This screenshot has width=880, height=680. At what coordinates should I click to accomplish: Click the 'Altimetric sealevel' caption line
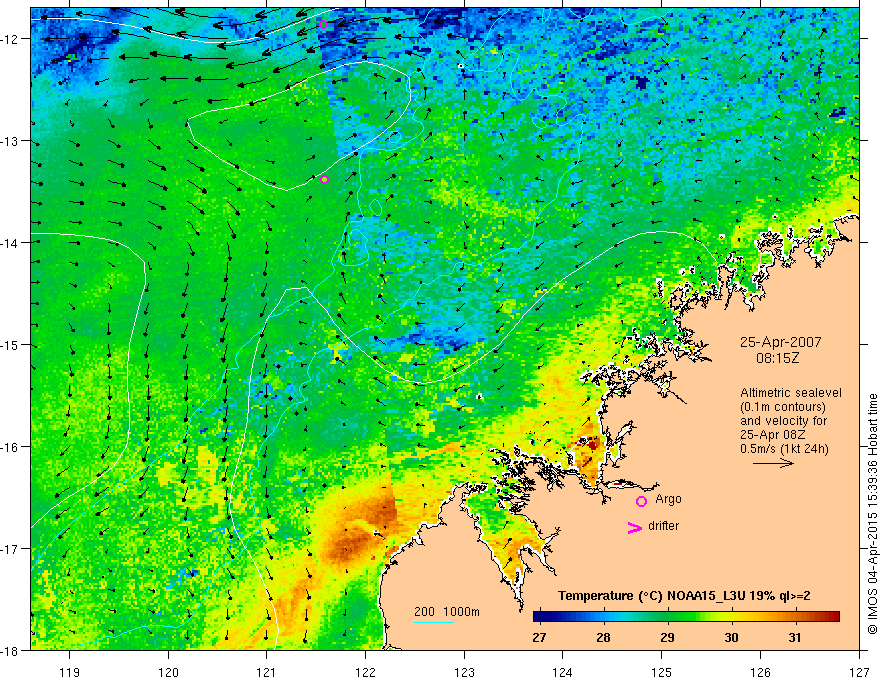click(x=791, y=393)
